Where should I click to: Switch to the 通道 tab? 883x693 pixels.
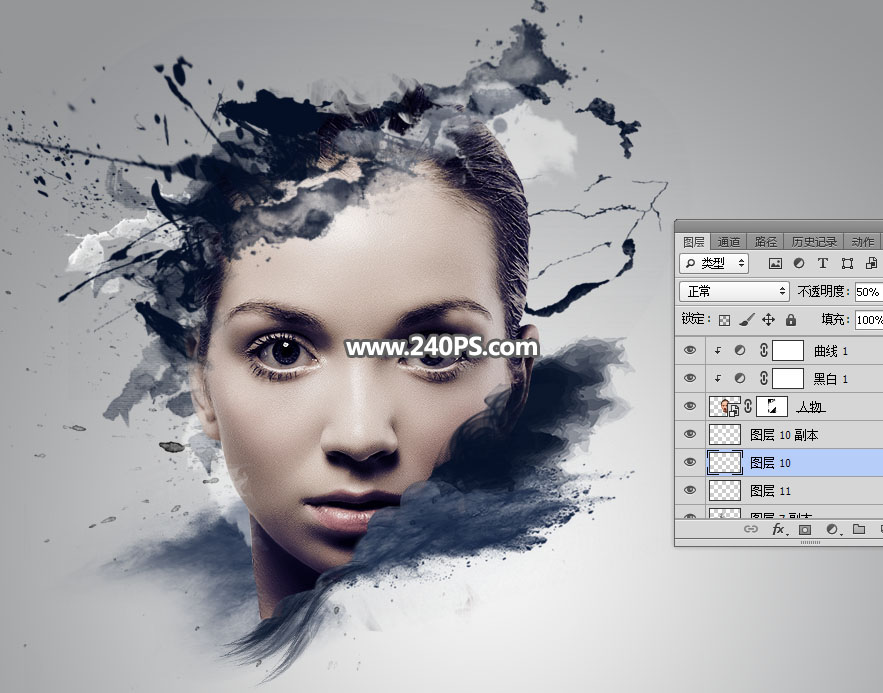pyautogui.click(x=729, y=242)
